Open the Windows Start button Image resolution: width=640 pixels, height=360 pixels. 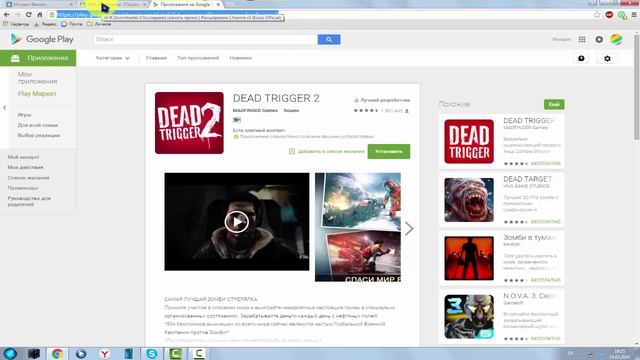10,353
